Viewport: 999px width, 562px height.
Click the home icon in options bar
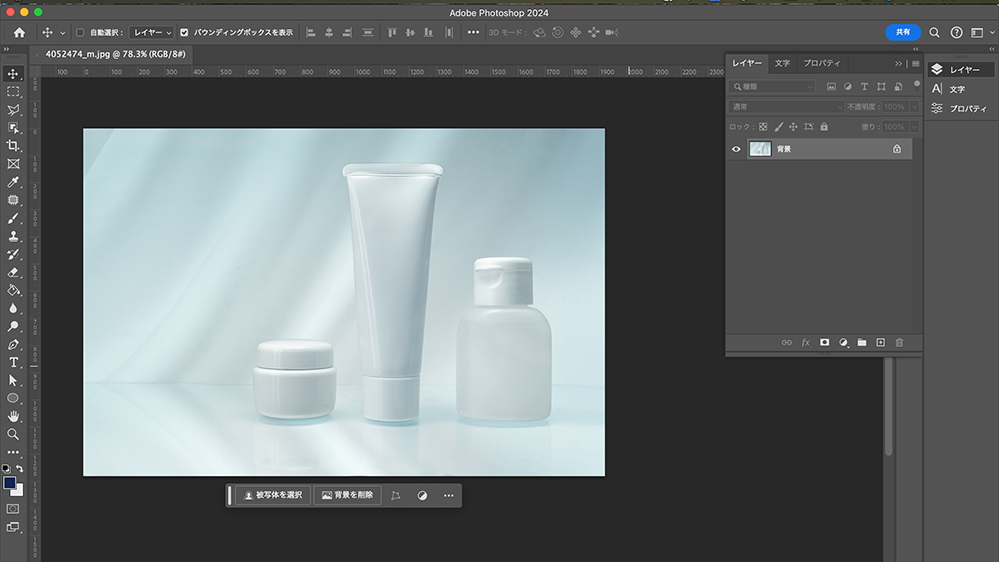tap(19, 32)
